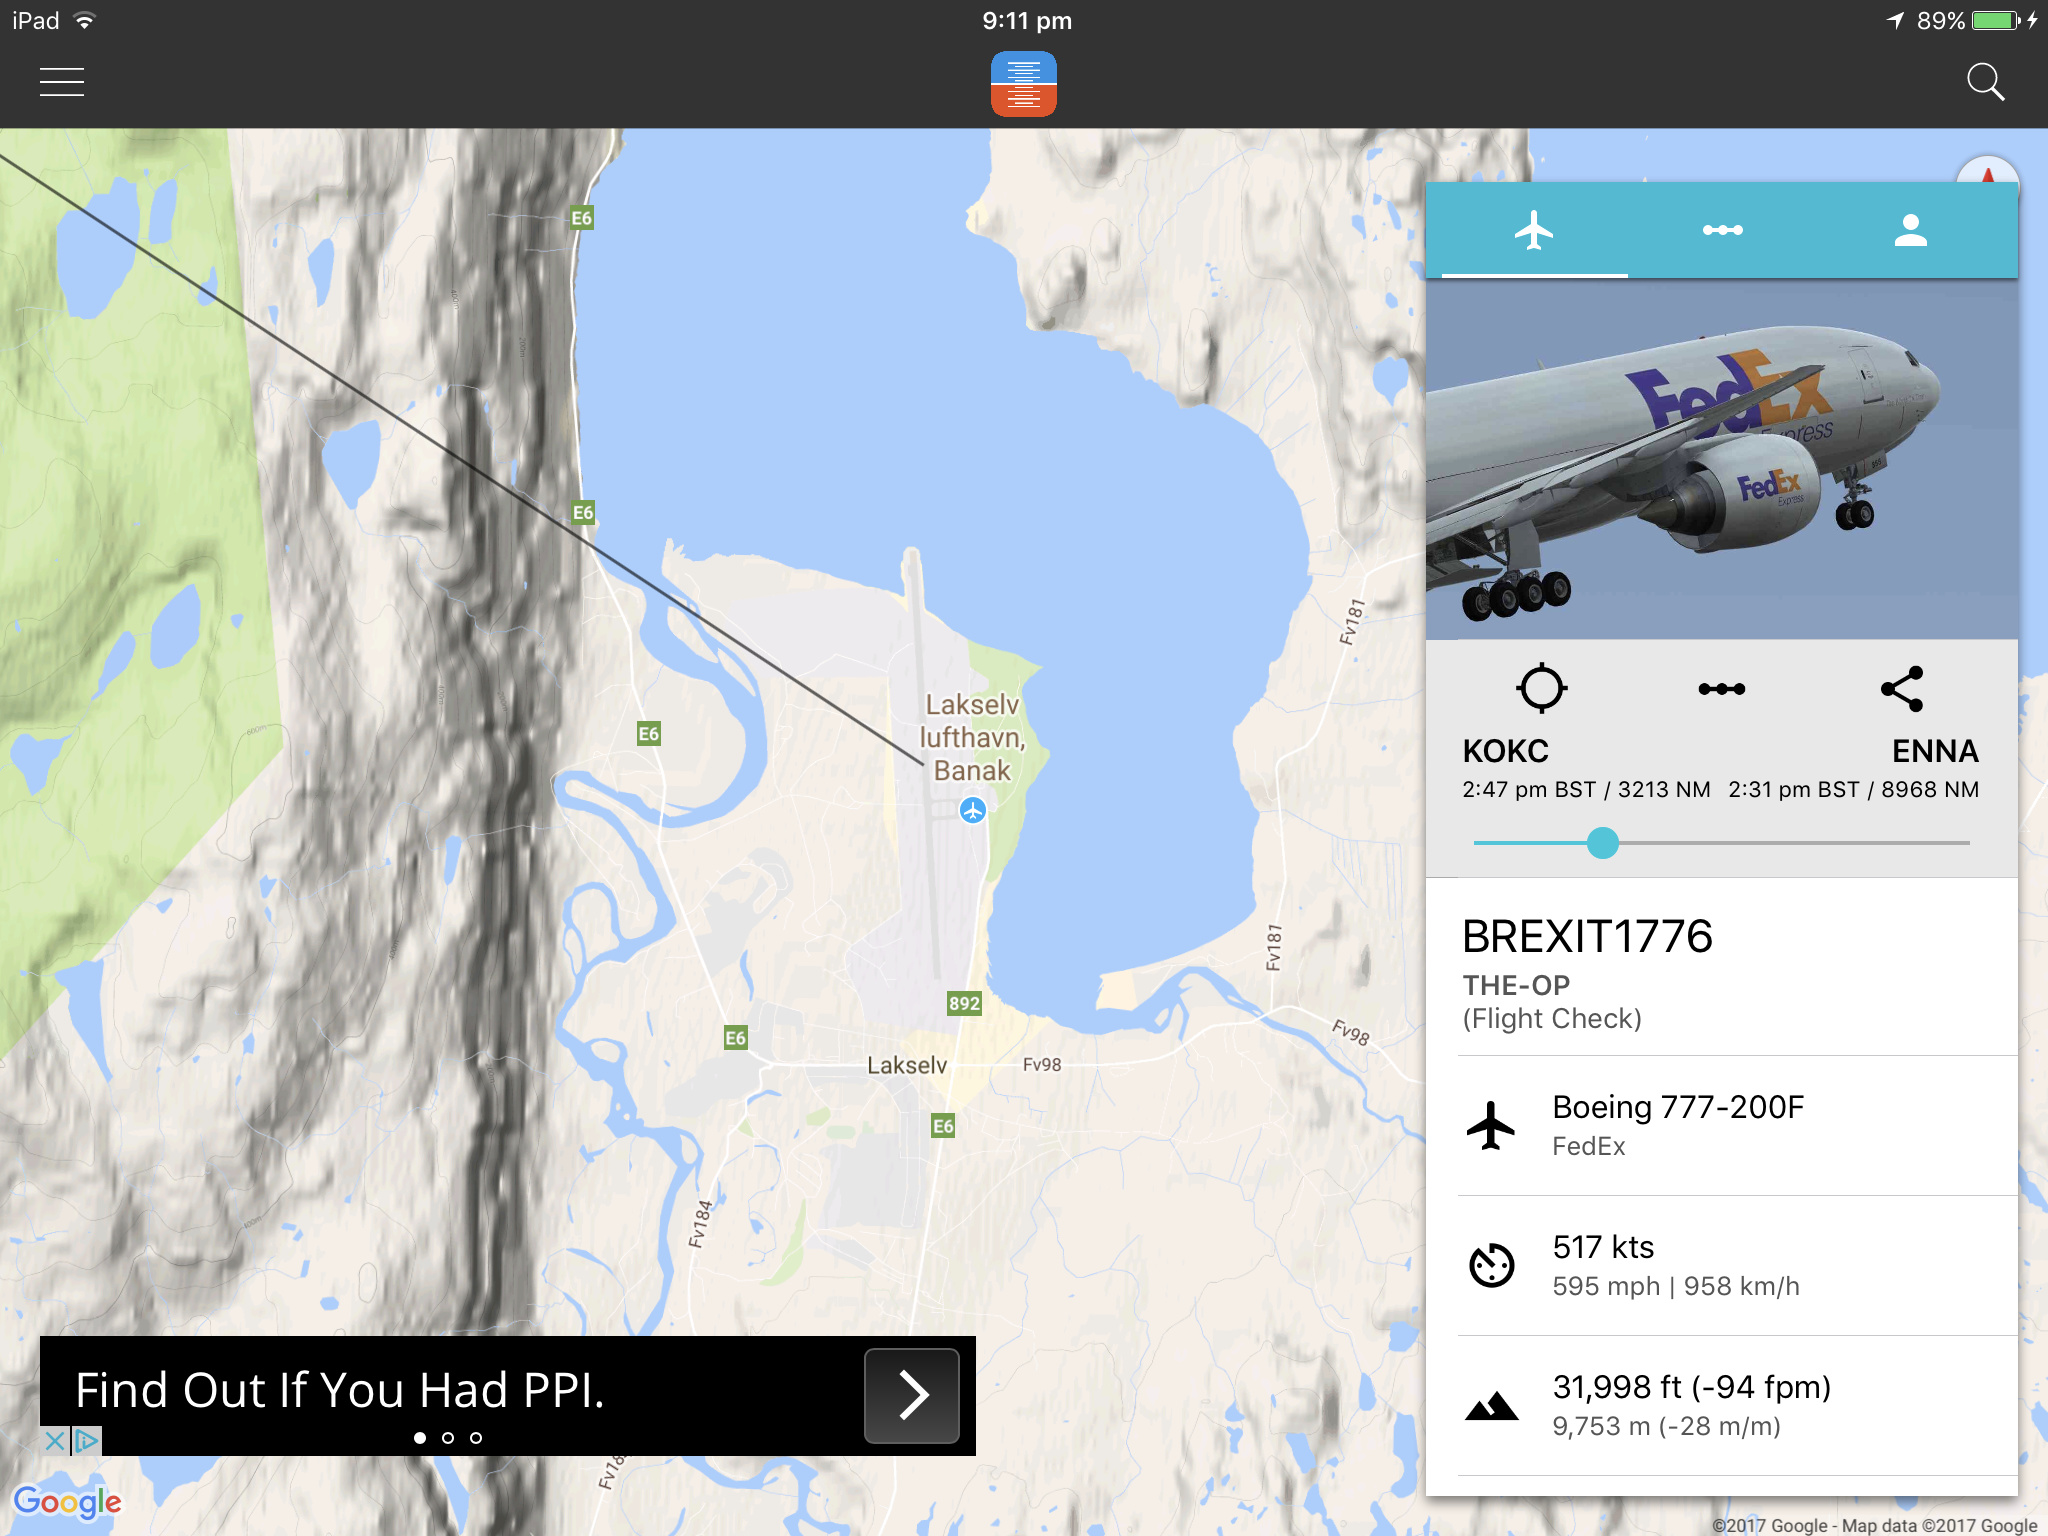The width and height of the screenshot is (2048, 1536).
Task: Tap the search magnifier icon
Action: point(1985,82)
